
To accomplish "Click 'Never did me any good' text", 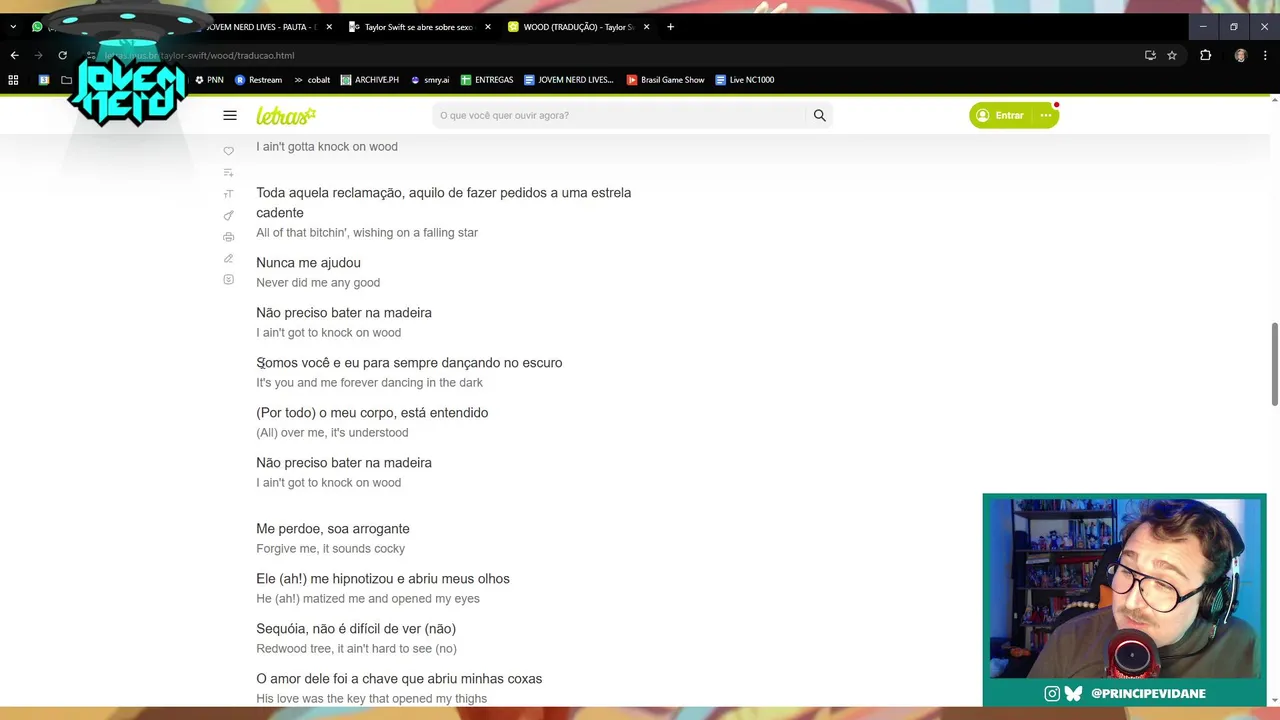I will (318, 282).
